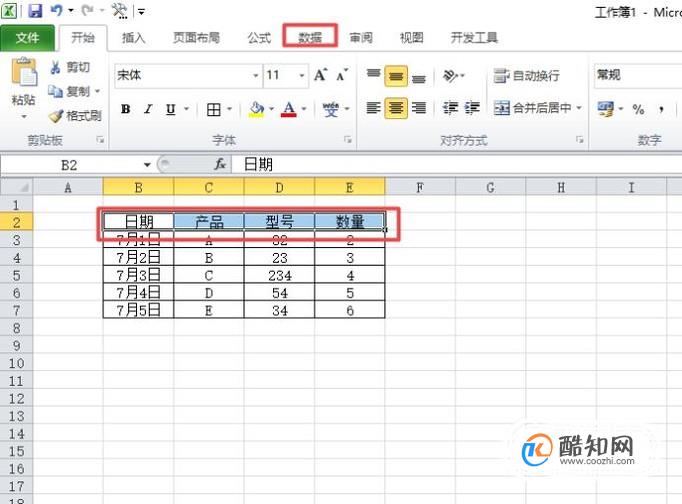Screen dimensions: 682x504
Task: Switch to the 开发工具 Developer tab
Action: 474,38
